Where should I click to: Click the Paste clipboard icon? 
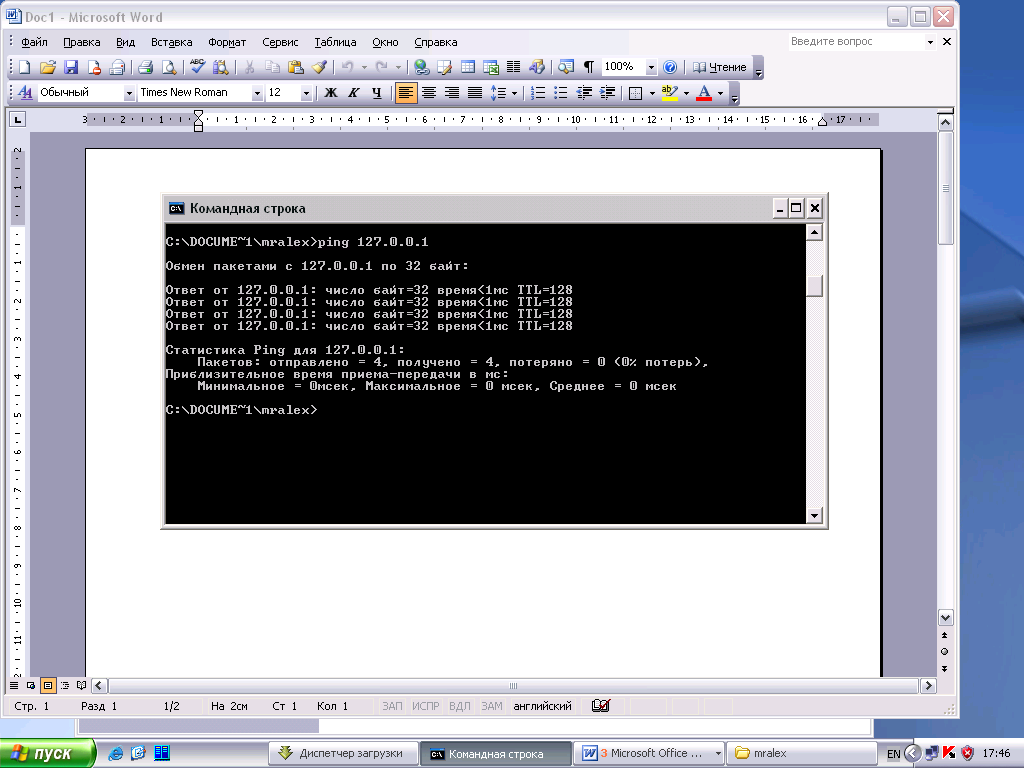(x=295, y=67)
